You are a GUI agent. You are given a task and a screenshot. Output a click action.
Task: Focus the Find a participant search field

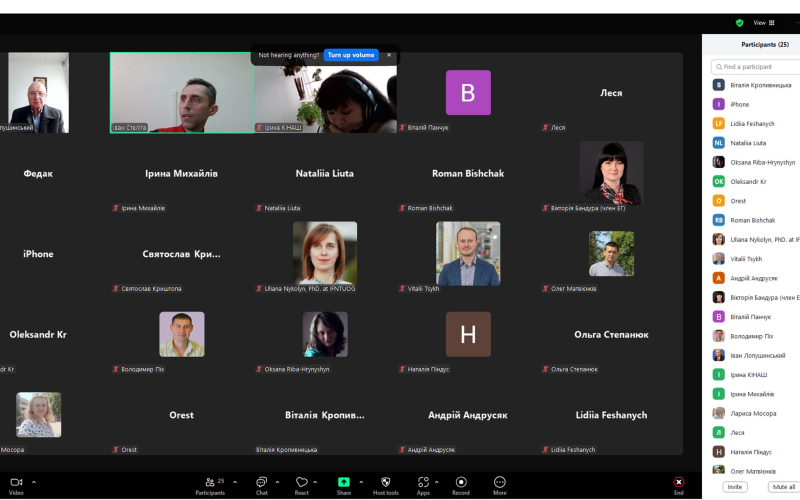[756, 67]
